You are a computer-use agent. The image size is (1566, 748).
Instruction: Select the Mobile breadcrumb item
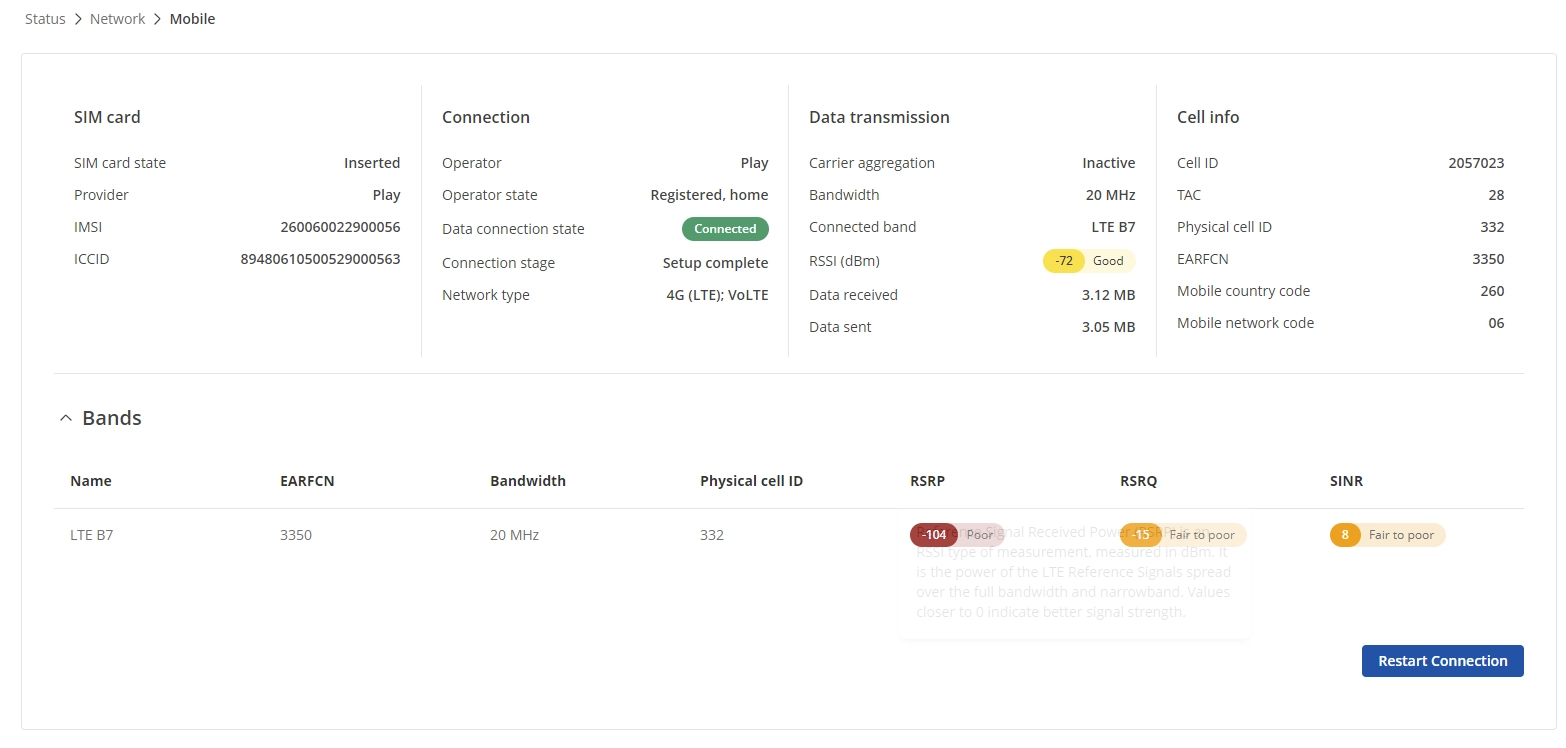(x=192, y=19)
